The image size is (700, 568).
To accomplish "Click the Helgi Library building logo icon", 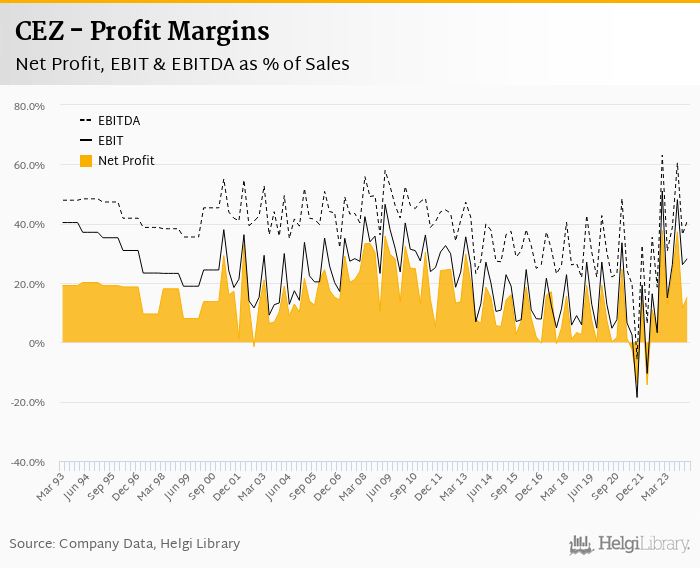I will [x=581, y=544].
